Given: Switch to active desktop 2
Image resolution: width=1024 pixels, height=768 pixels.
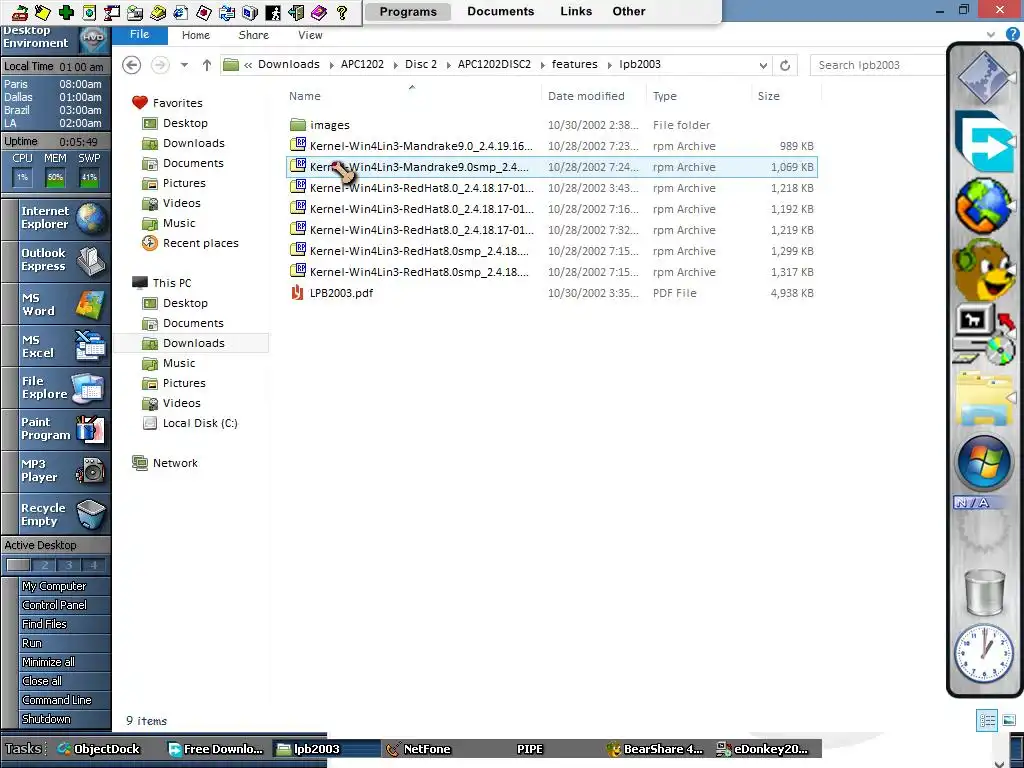Looking at the screenshot, I should 44,565.
